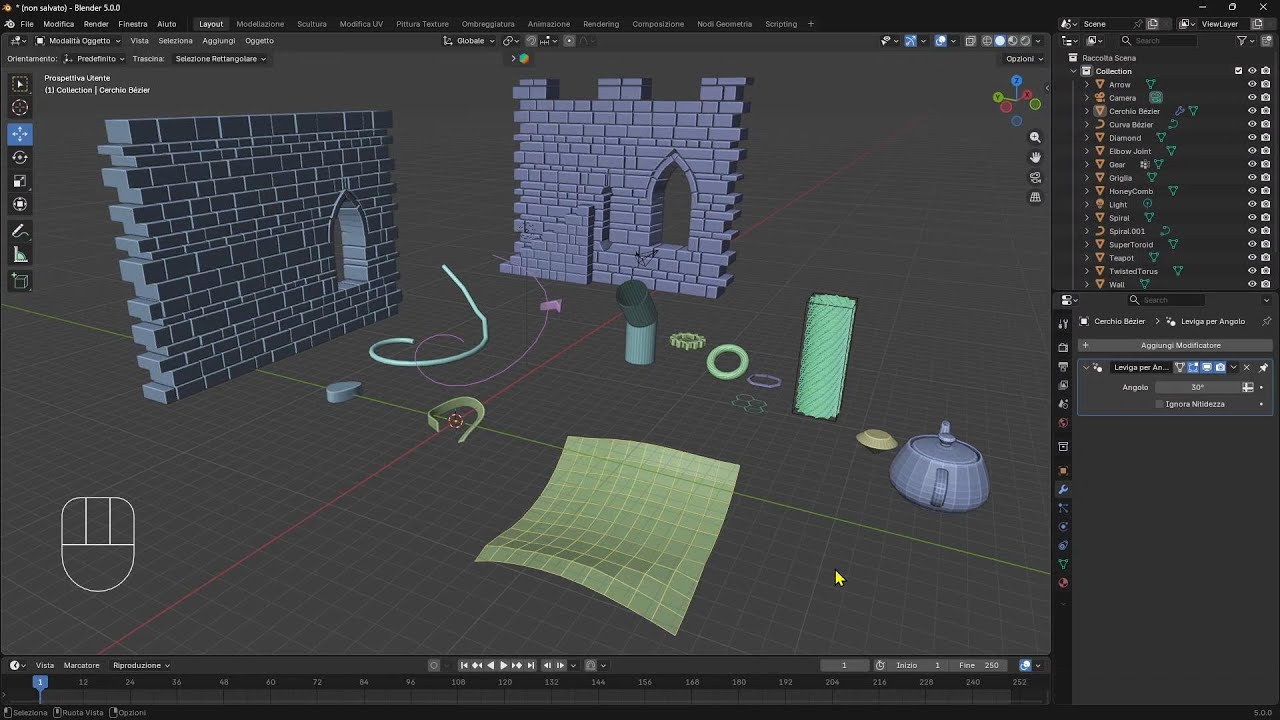Screen dimensions: 1280x720
Task: Open the Opzioni dropdown in the viewport
Action: click(x=1023, y=59)
